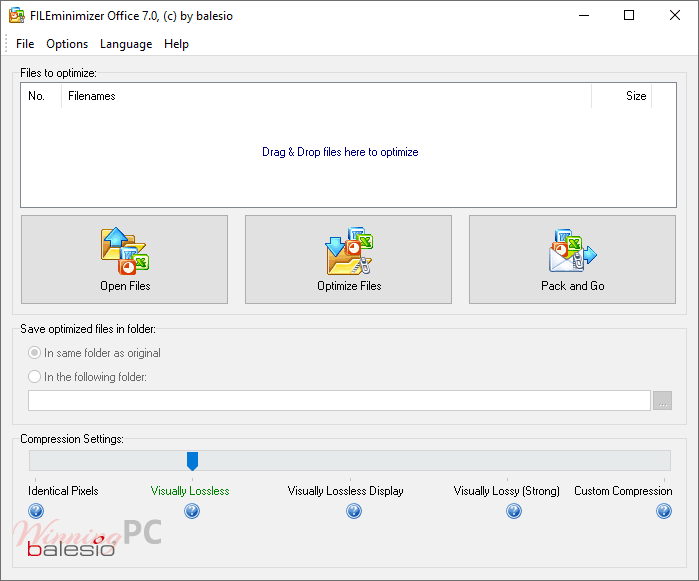The image size is (699, 581).
Task: Open help for Visually Lossless setting
Action: coord(192,511)
